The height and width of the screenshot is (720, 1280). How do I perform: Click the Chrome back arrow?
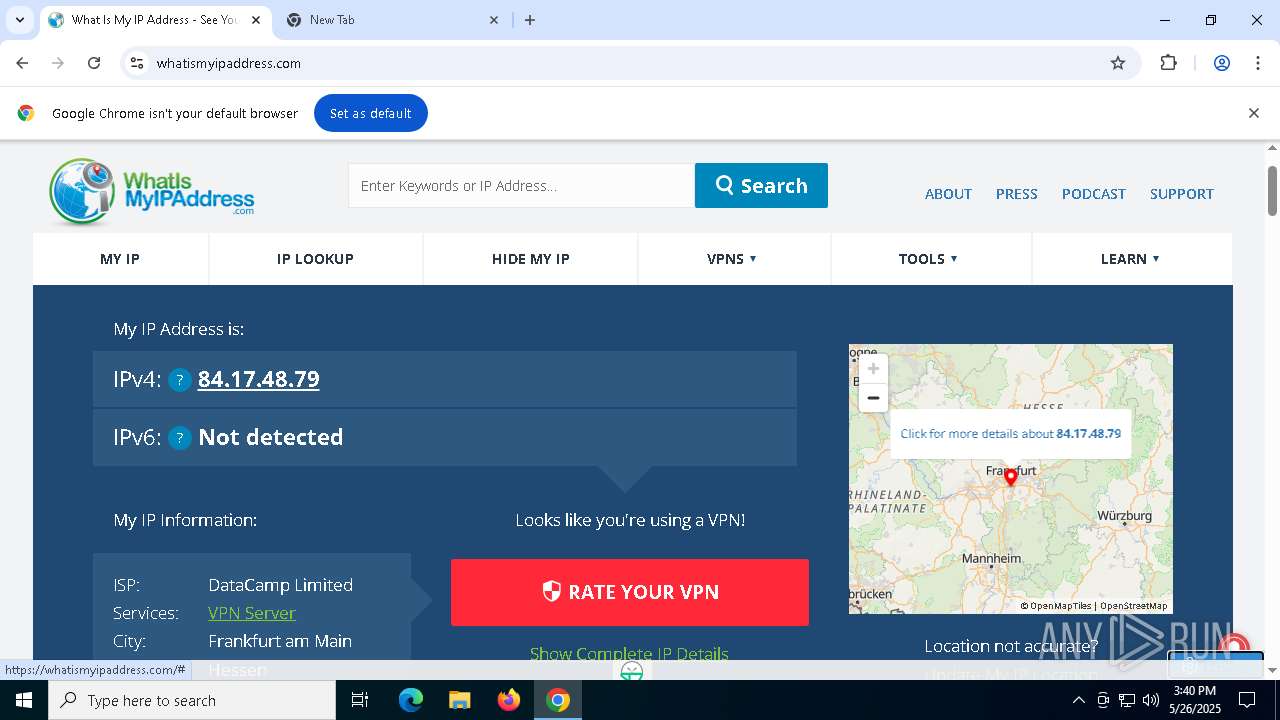(22, 63)
